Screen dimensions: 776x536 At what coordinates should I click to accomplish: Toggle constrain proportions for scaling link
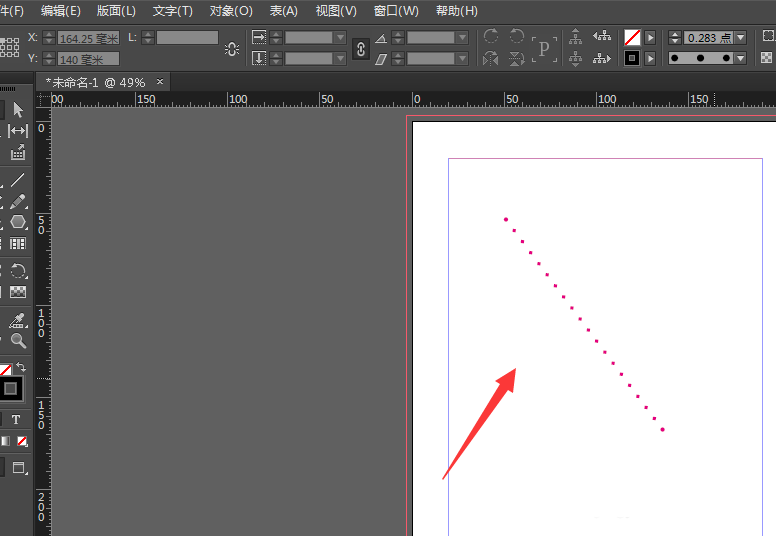coord(361,49)
